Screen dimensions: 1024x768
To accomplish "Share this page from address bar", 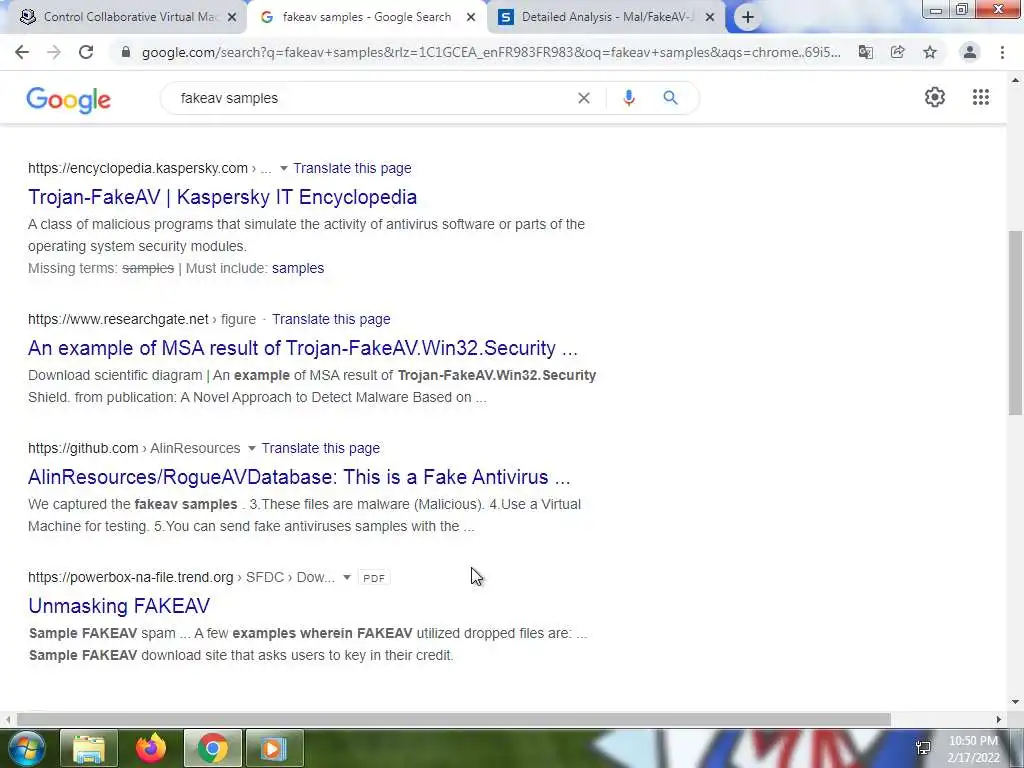I will pyautogui.click(x=897, y=52).
